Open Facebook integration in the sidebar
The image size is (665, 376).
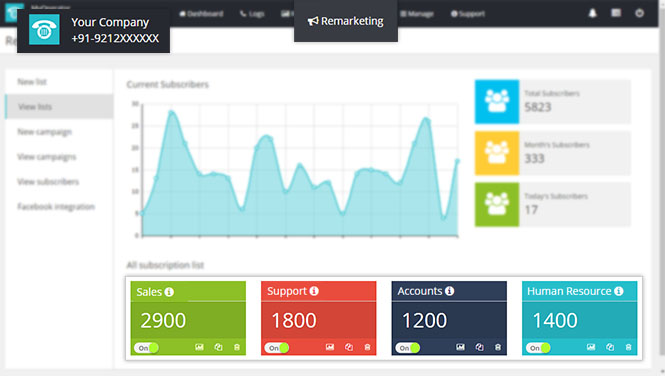(x=56, y=206)
